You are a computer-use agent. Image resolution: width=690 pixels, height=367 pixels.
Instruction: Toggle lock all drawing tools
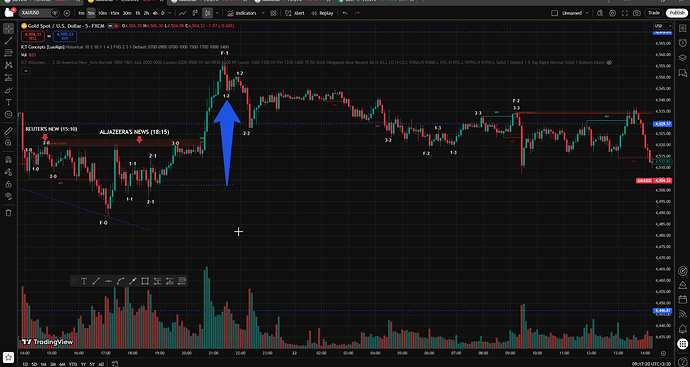tap(8, 184)
